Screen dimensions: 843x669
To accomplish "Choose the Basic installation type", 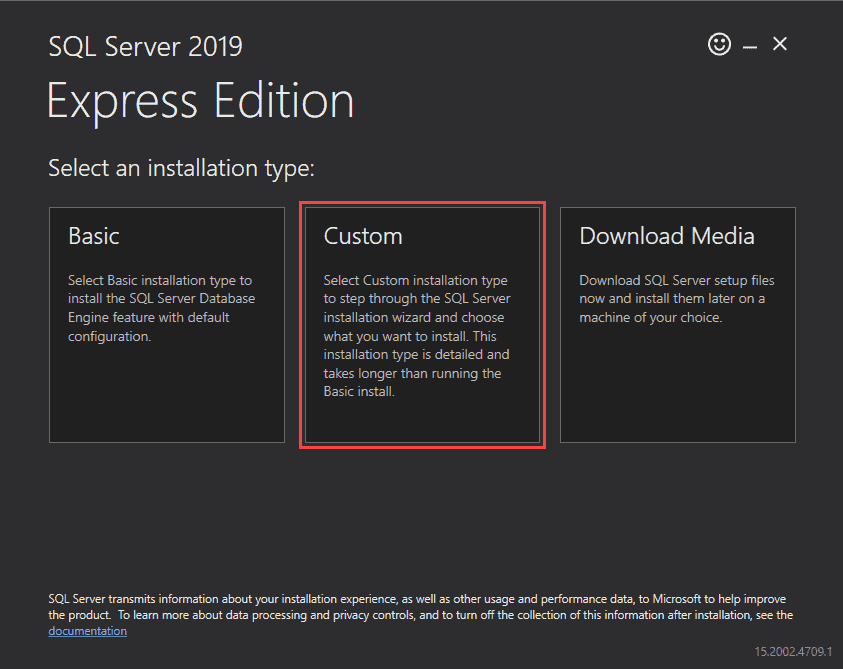I will [x=167, y=325].
